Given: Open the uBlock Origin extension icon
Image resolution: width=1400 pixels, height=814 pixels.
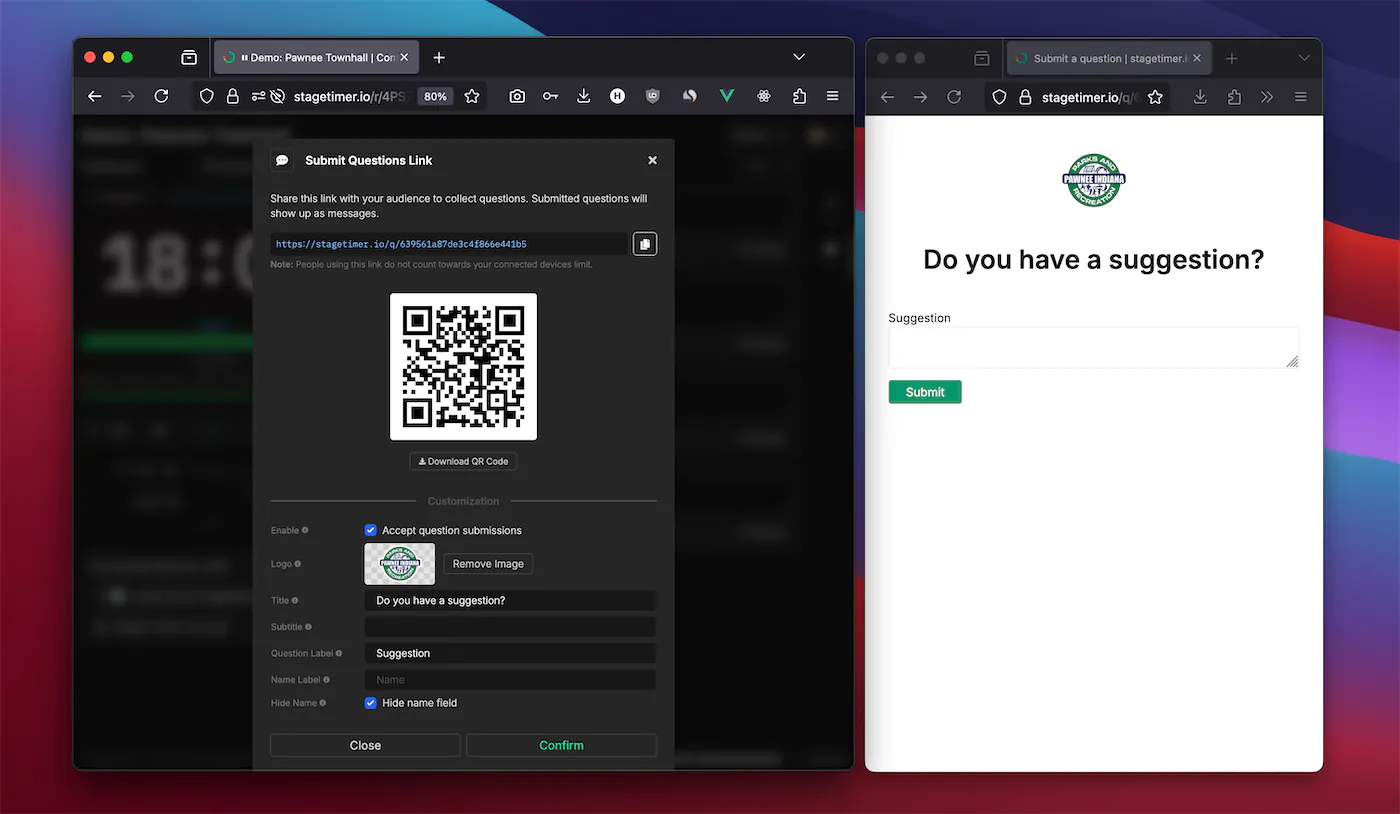Looking at the screenshot, I should click(652, 96).
